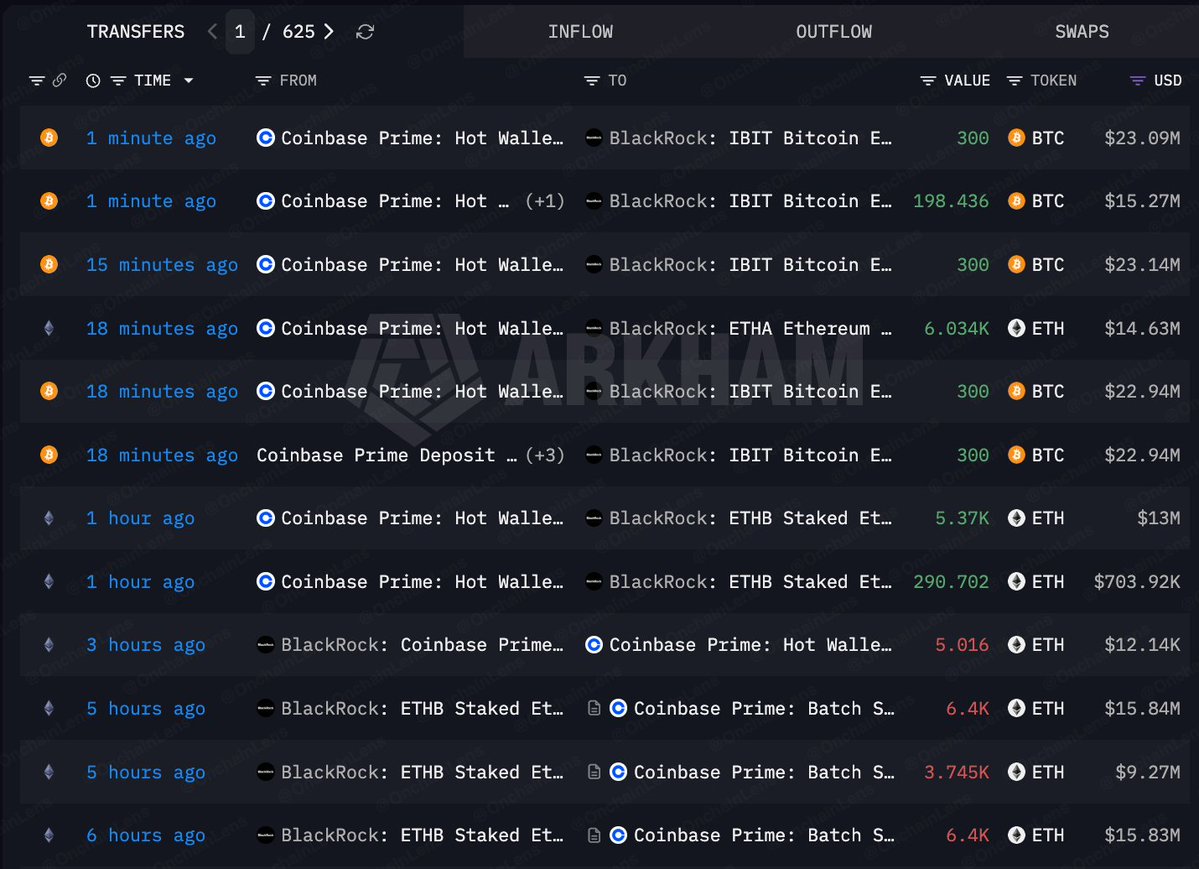Switch to the OUTFLOW tab

point(833,31)
